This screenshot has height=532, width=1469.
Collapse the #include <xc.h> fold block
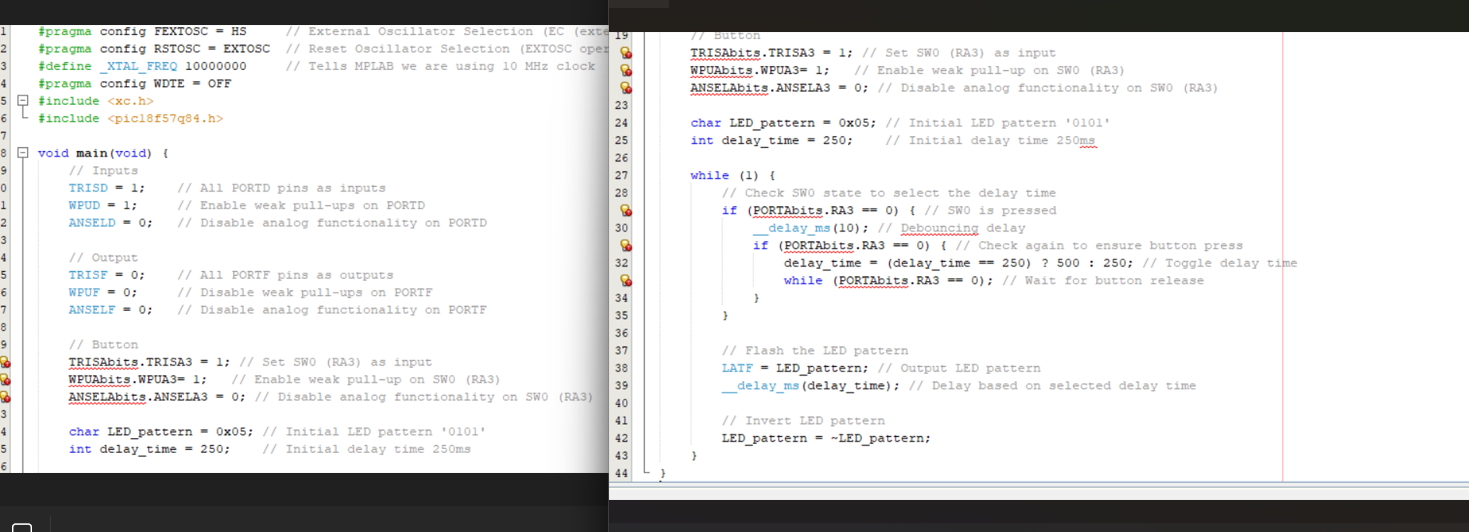click(22, 101)
